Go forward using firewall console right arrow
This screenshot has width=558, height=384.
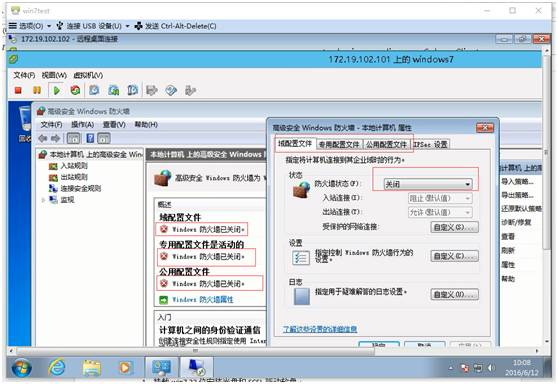point(56,138)
